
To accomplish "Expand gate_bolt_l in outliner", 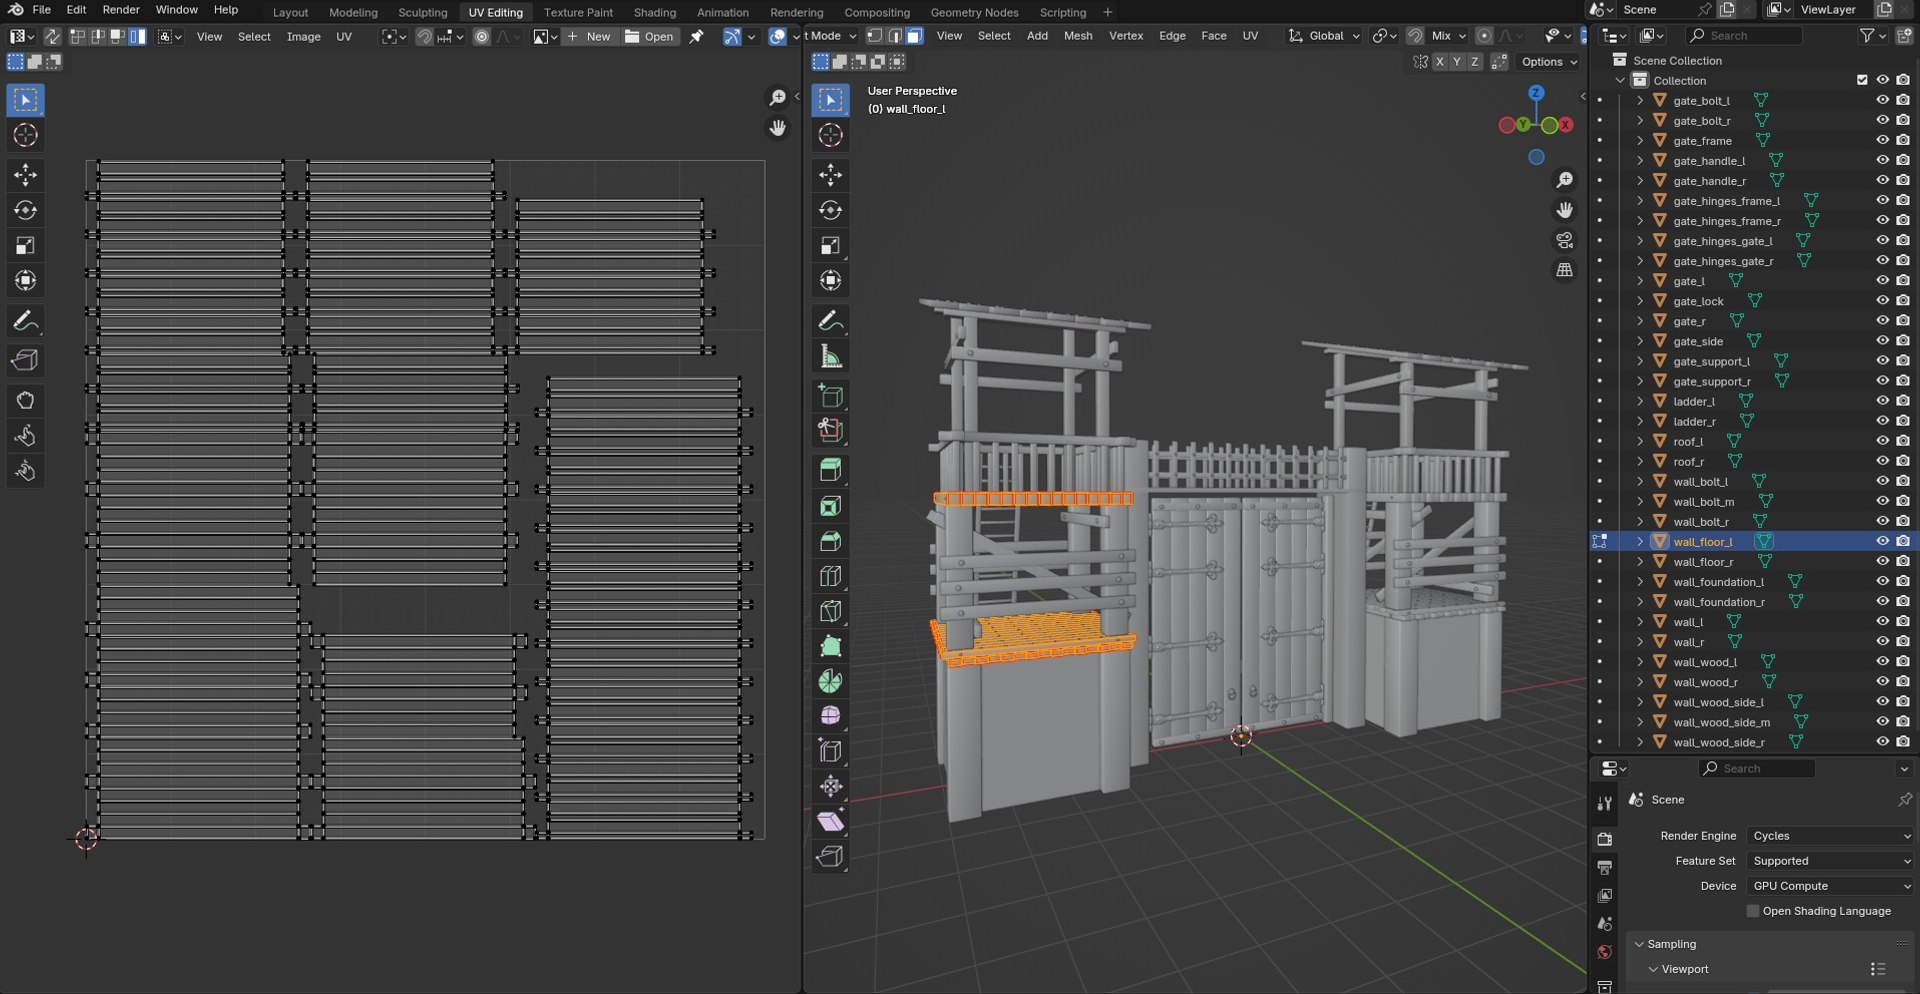I will pyautogui.click(x=1640, y=100).
